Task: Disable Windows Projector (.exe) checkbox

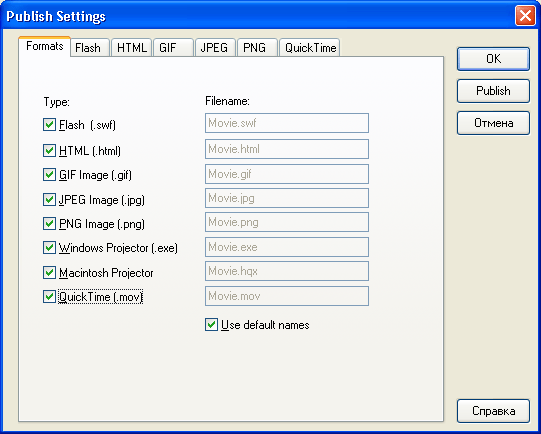Action: pyautogui.click(x=49, y=248)
